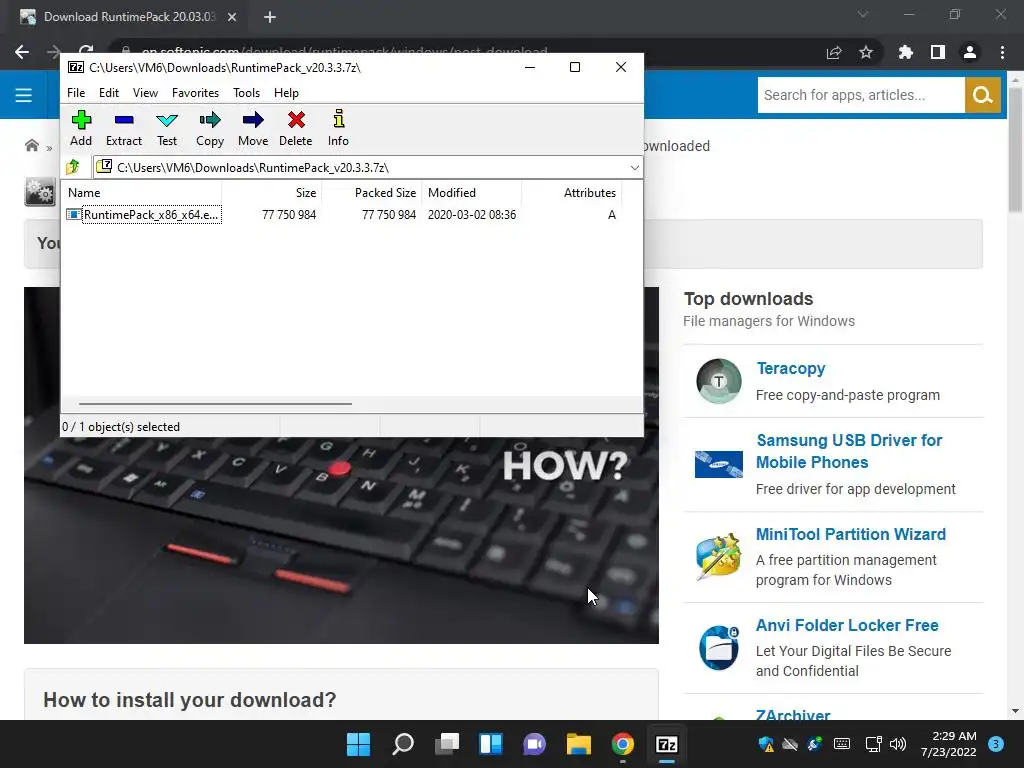This screenshot has width=1024, height=768.
Task: Click the orange Softonic search button
Action: (x=982, y=95)
